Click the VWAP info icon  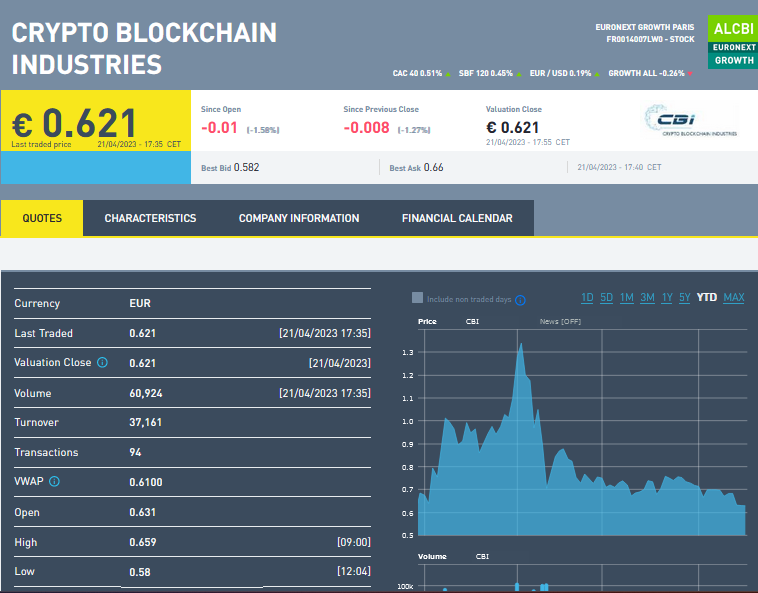click(x=54, y=482)
